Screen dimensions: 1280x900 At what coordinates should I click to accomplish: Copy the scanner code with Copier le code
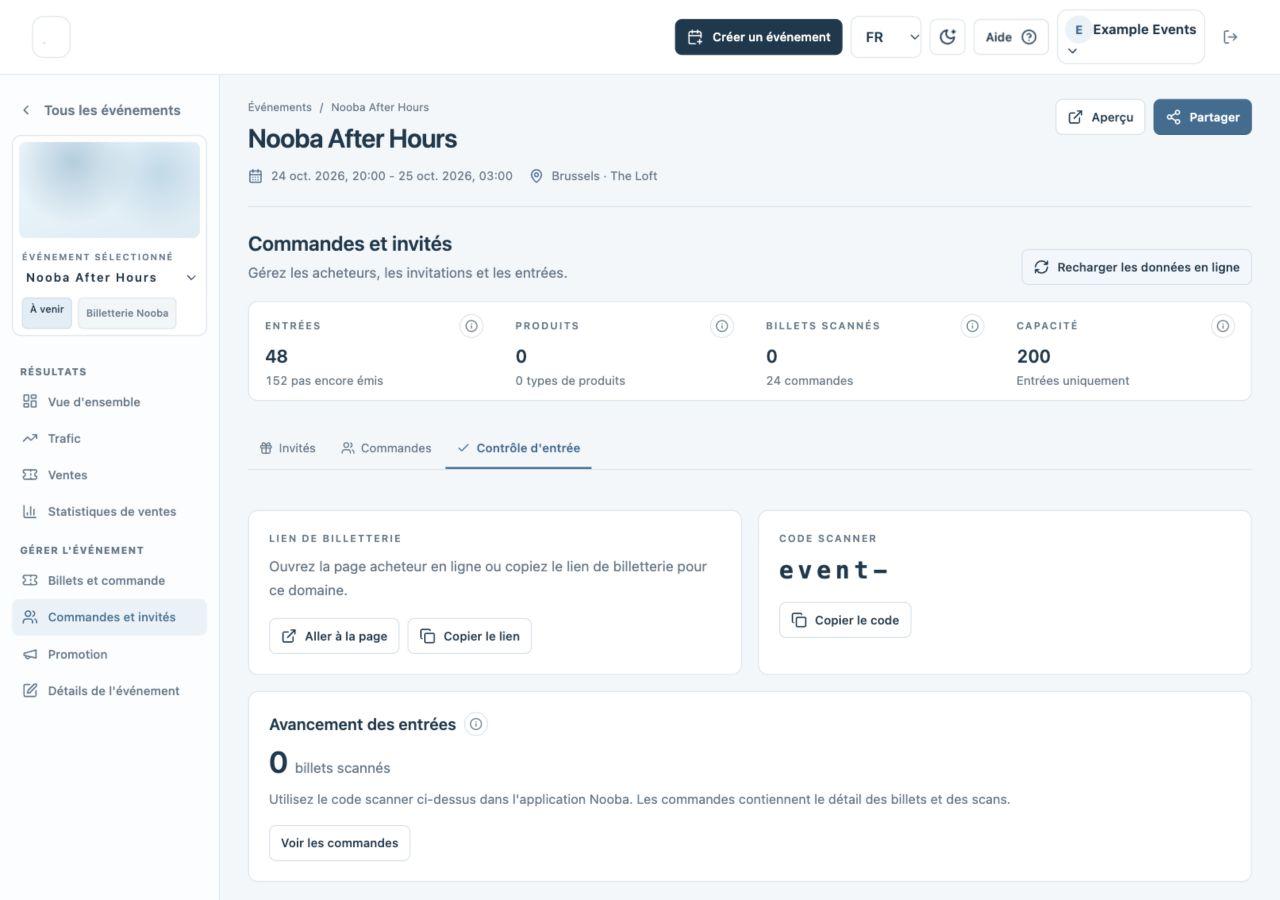pyautogui.click(x=845, y=620)
